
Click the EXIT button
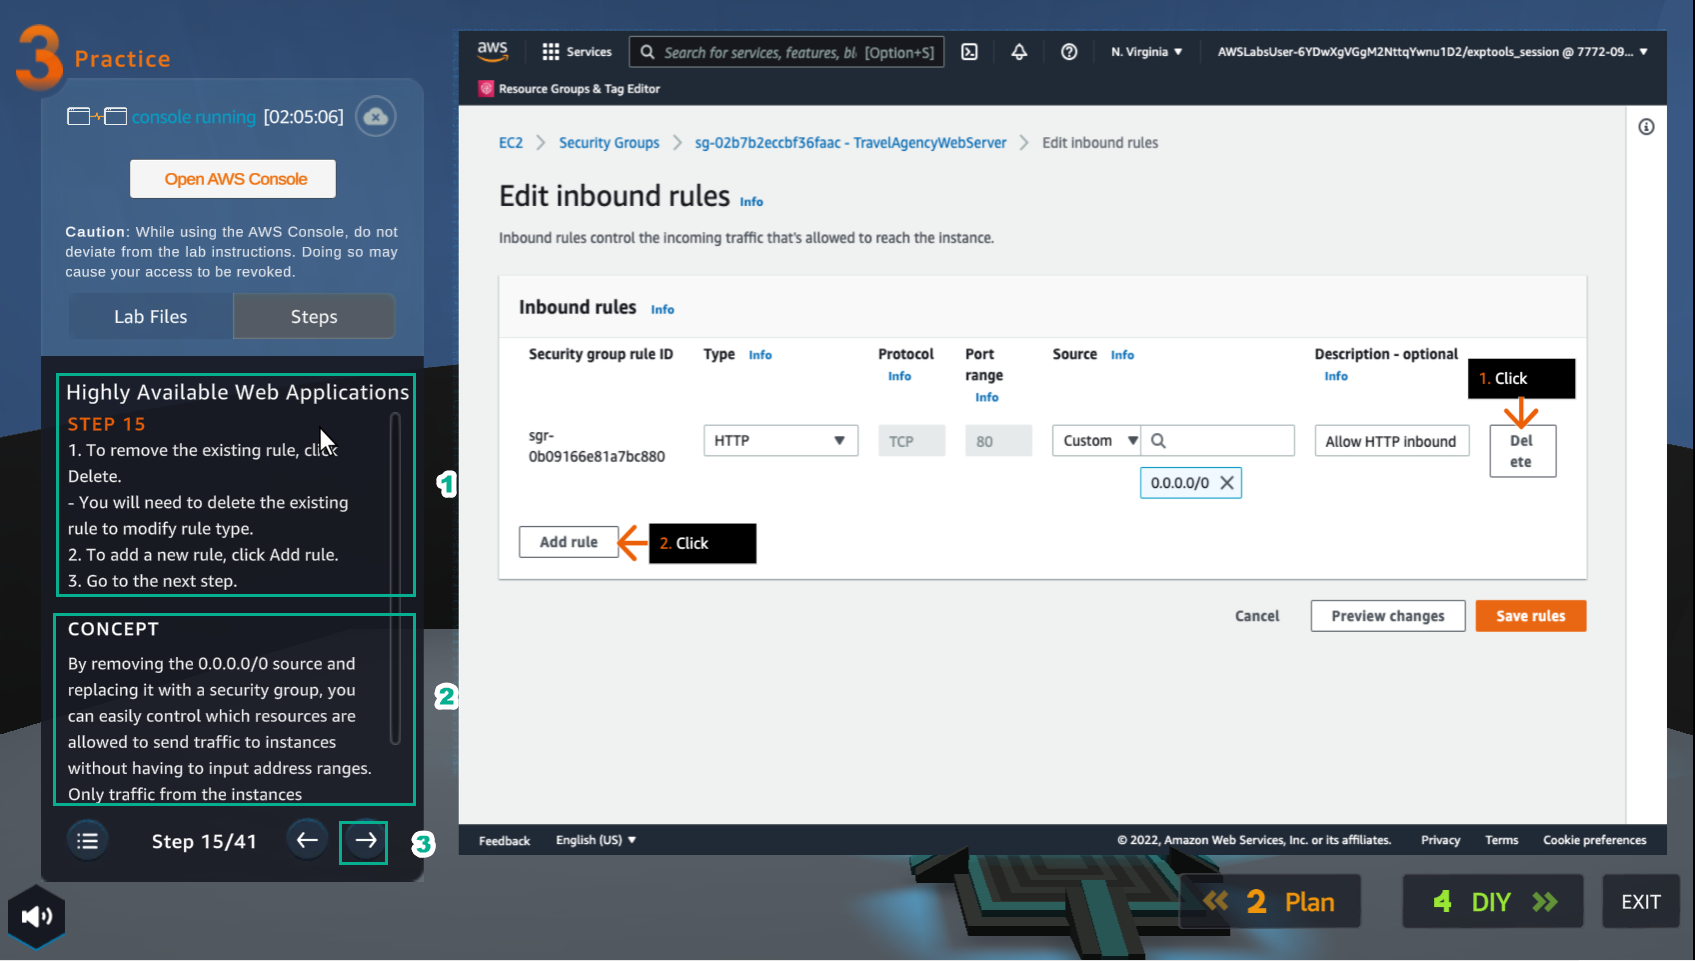coord(1640,902)
